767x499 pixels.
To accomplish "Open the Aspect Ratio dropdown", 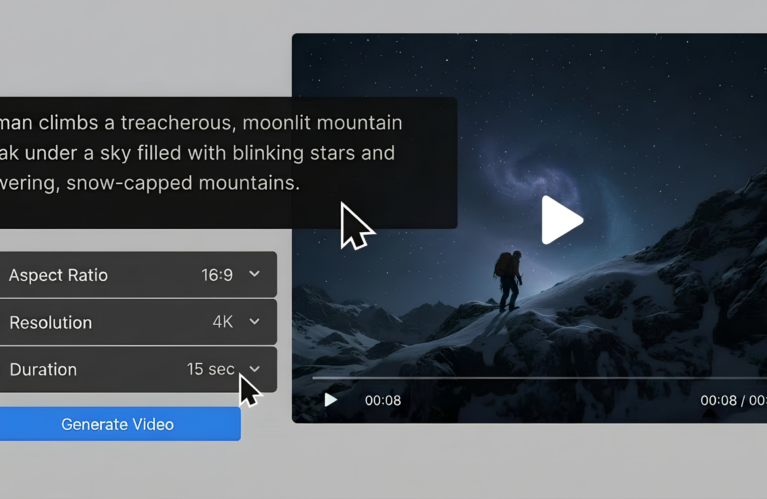I will pyautogui.click(x=138, y=275).
